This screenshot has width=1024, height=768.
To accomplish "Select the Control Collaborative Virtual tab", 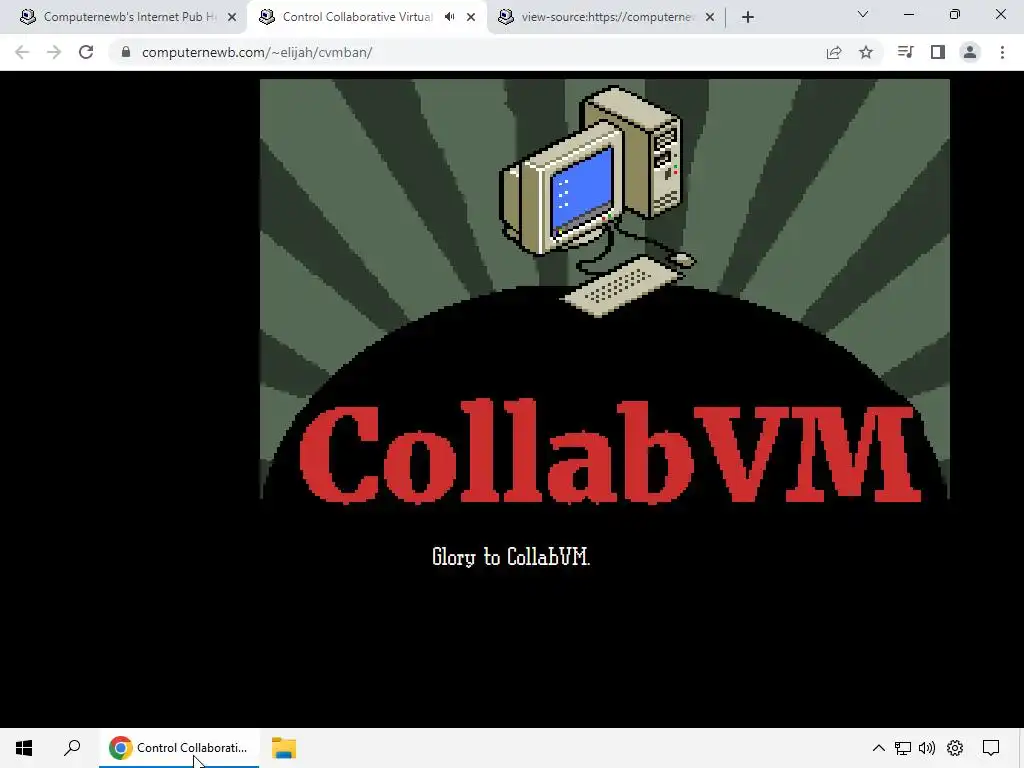I will [356, 17].
